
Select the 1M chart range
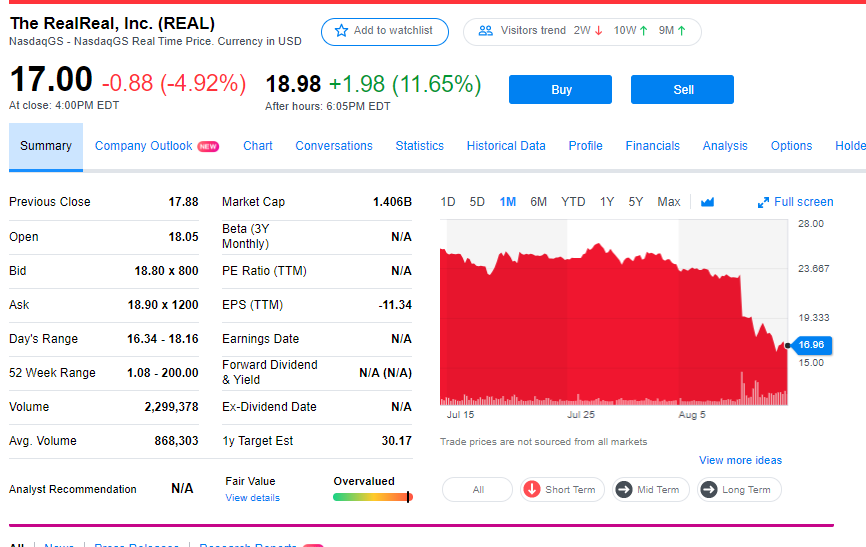(x=508, y=202)
